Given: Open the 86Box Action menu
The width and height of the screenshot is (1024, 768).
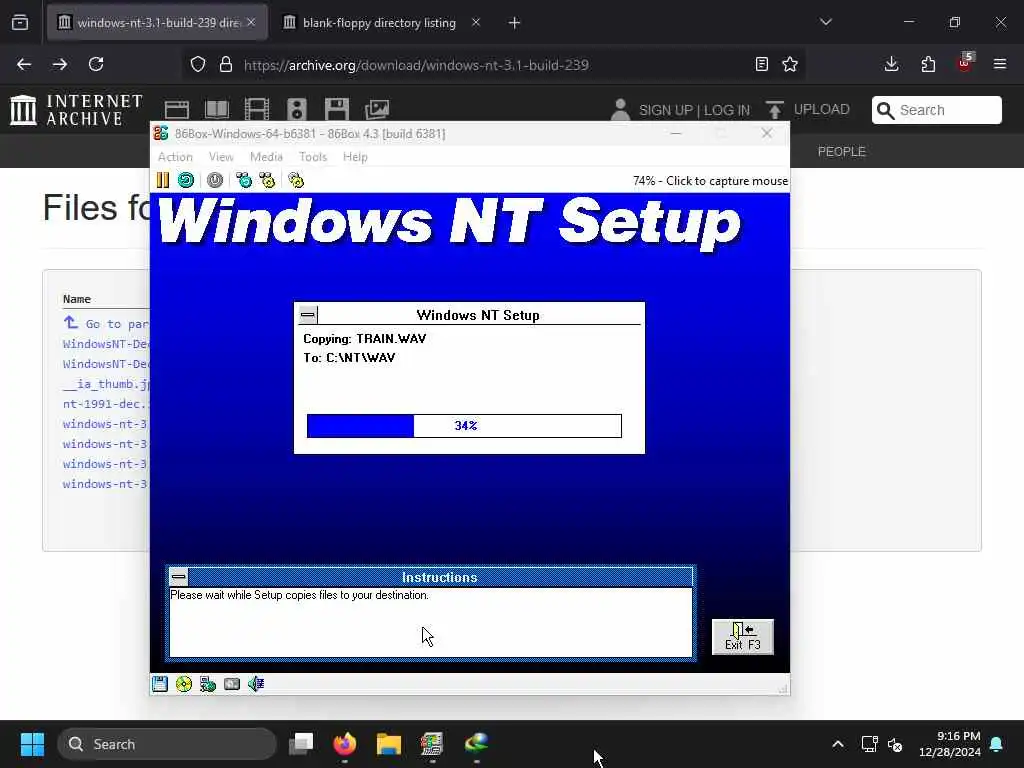Looking at the screenshot, I should point(175,157).
